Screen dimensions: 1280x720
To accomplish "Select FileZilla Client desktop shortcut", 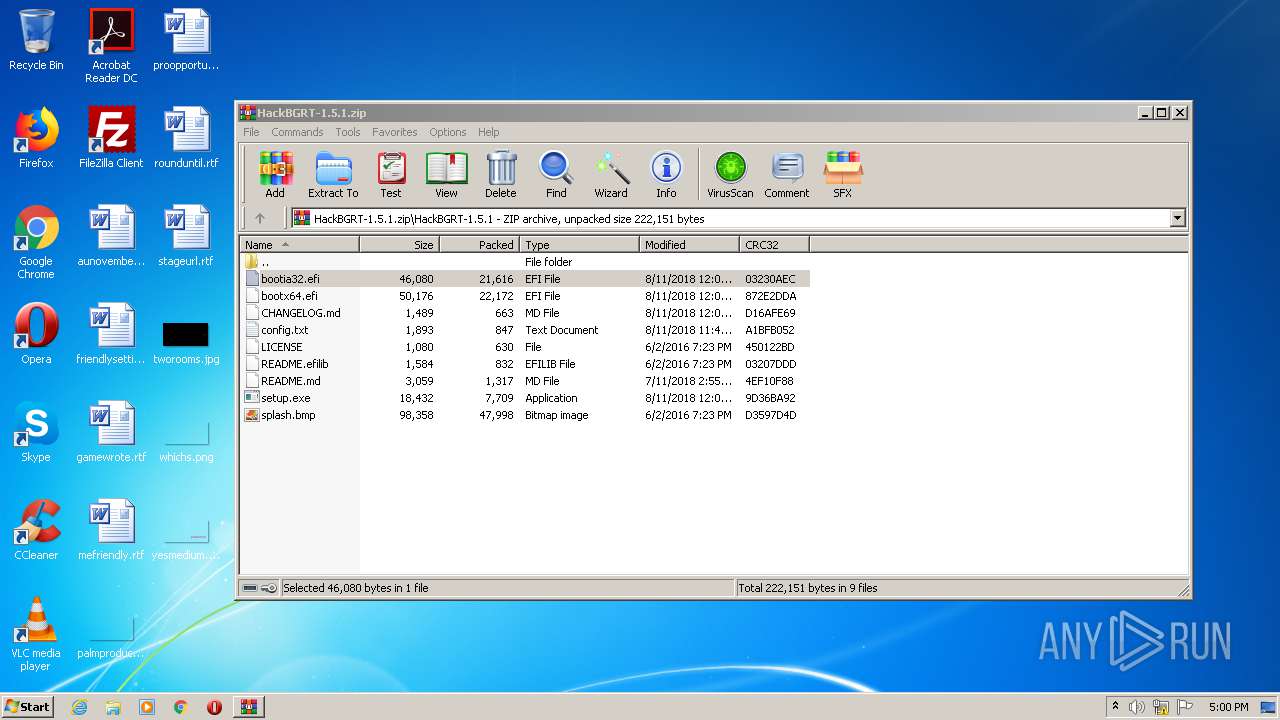I will [x=111, y=138].
